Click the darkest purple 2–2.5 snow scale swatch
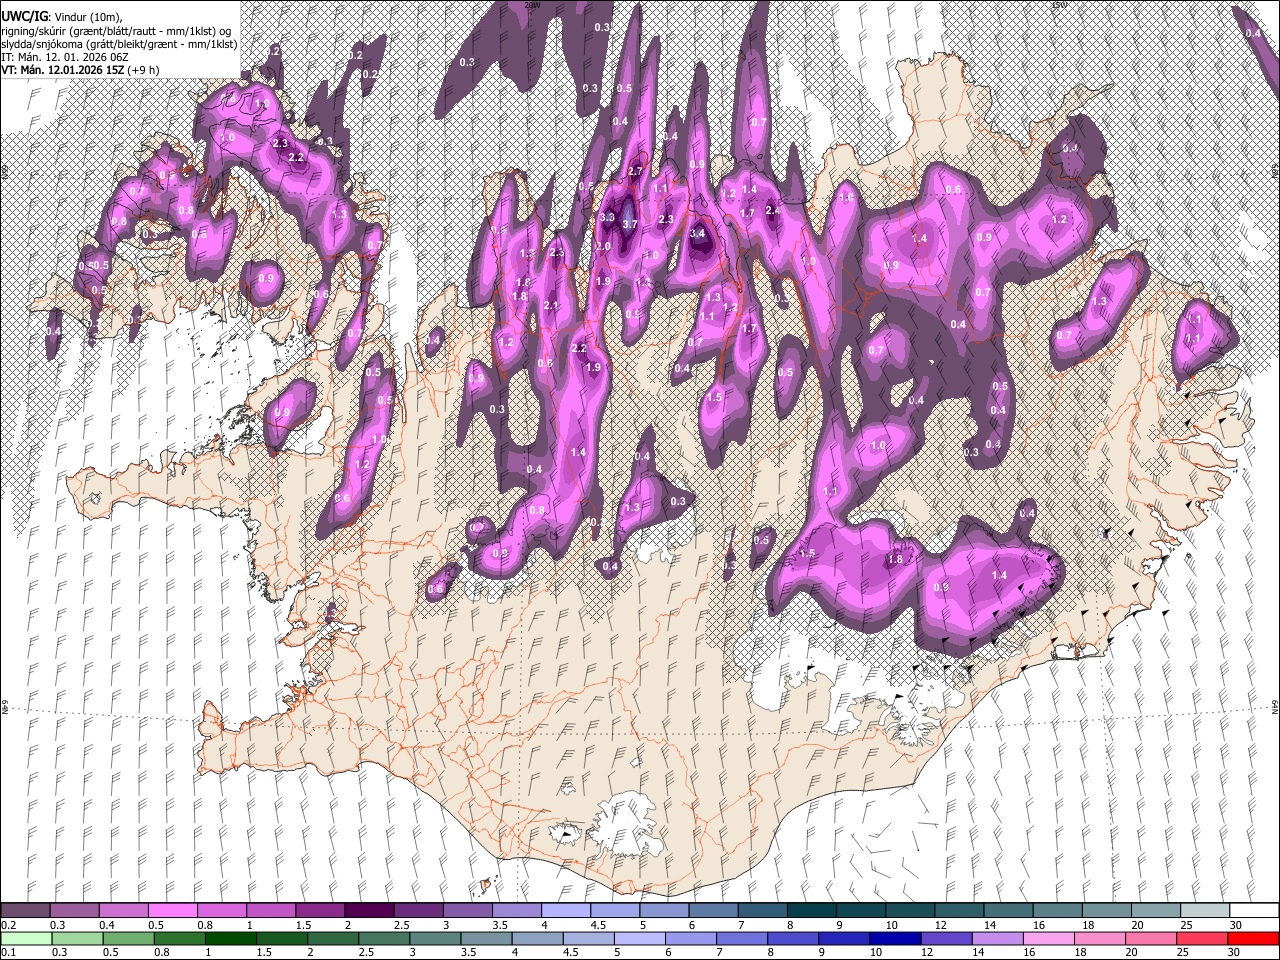Image resolution: width=1280 pixels, height=960 pixels. [368, 910]
